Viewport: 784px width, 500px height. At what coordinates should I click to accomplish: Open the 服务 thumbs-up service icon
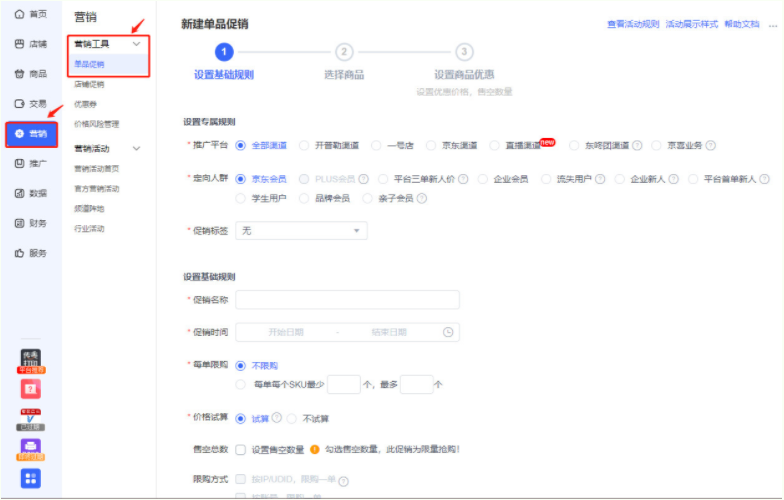(20, 253)
